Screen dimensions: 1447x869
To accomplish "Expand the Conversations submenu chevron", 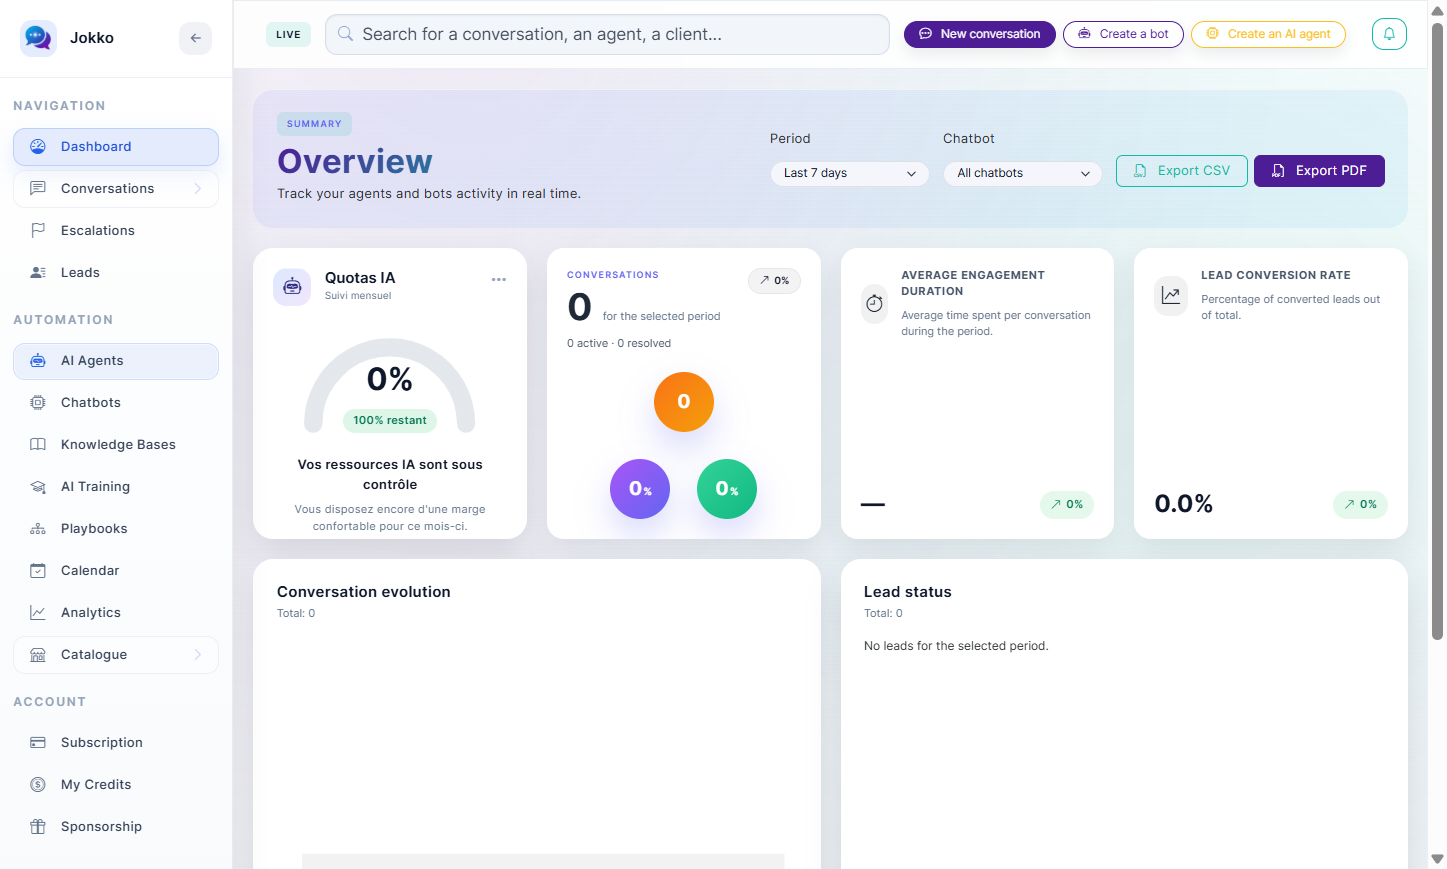I will coord(198,188).
